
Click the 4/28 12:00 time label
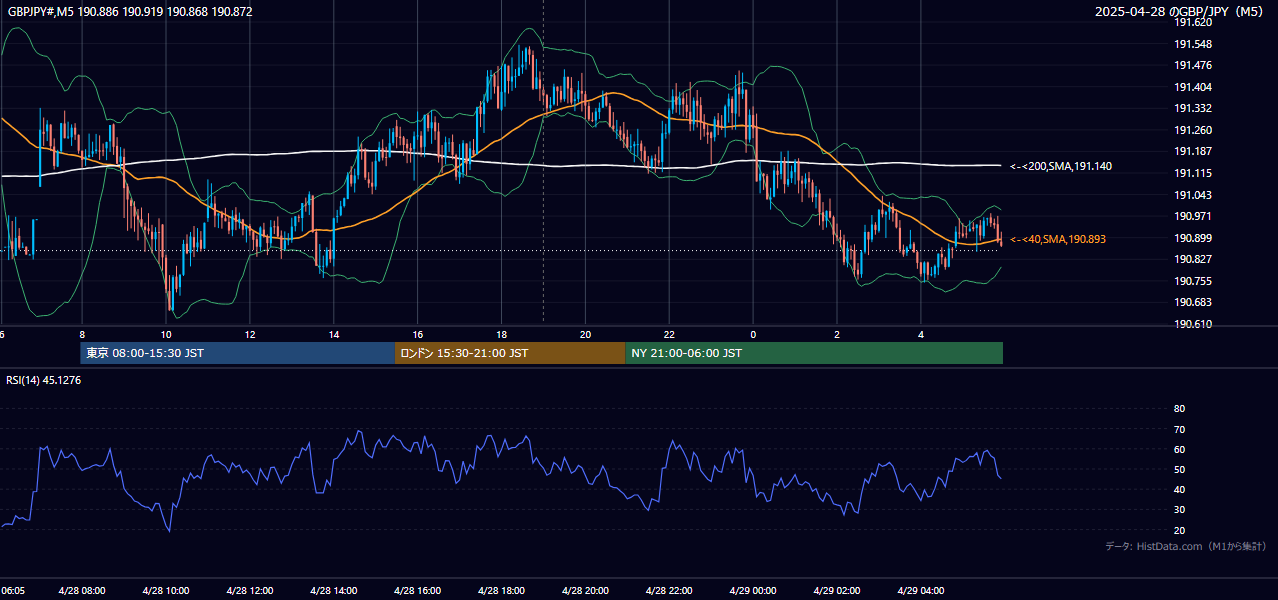tap(250, 591)
